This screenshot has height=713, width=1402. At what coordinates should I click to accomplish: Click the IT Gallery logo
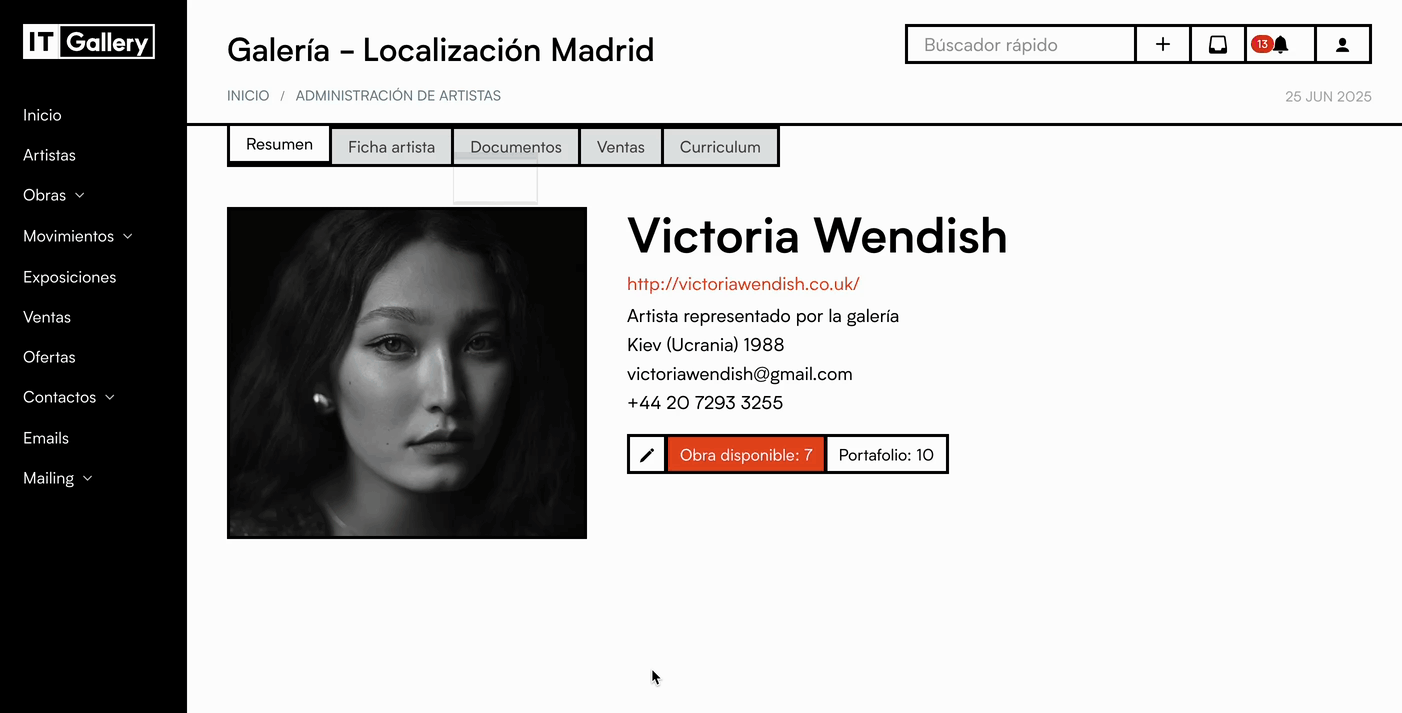click(89, 42)
